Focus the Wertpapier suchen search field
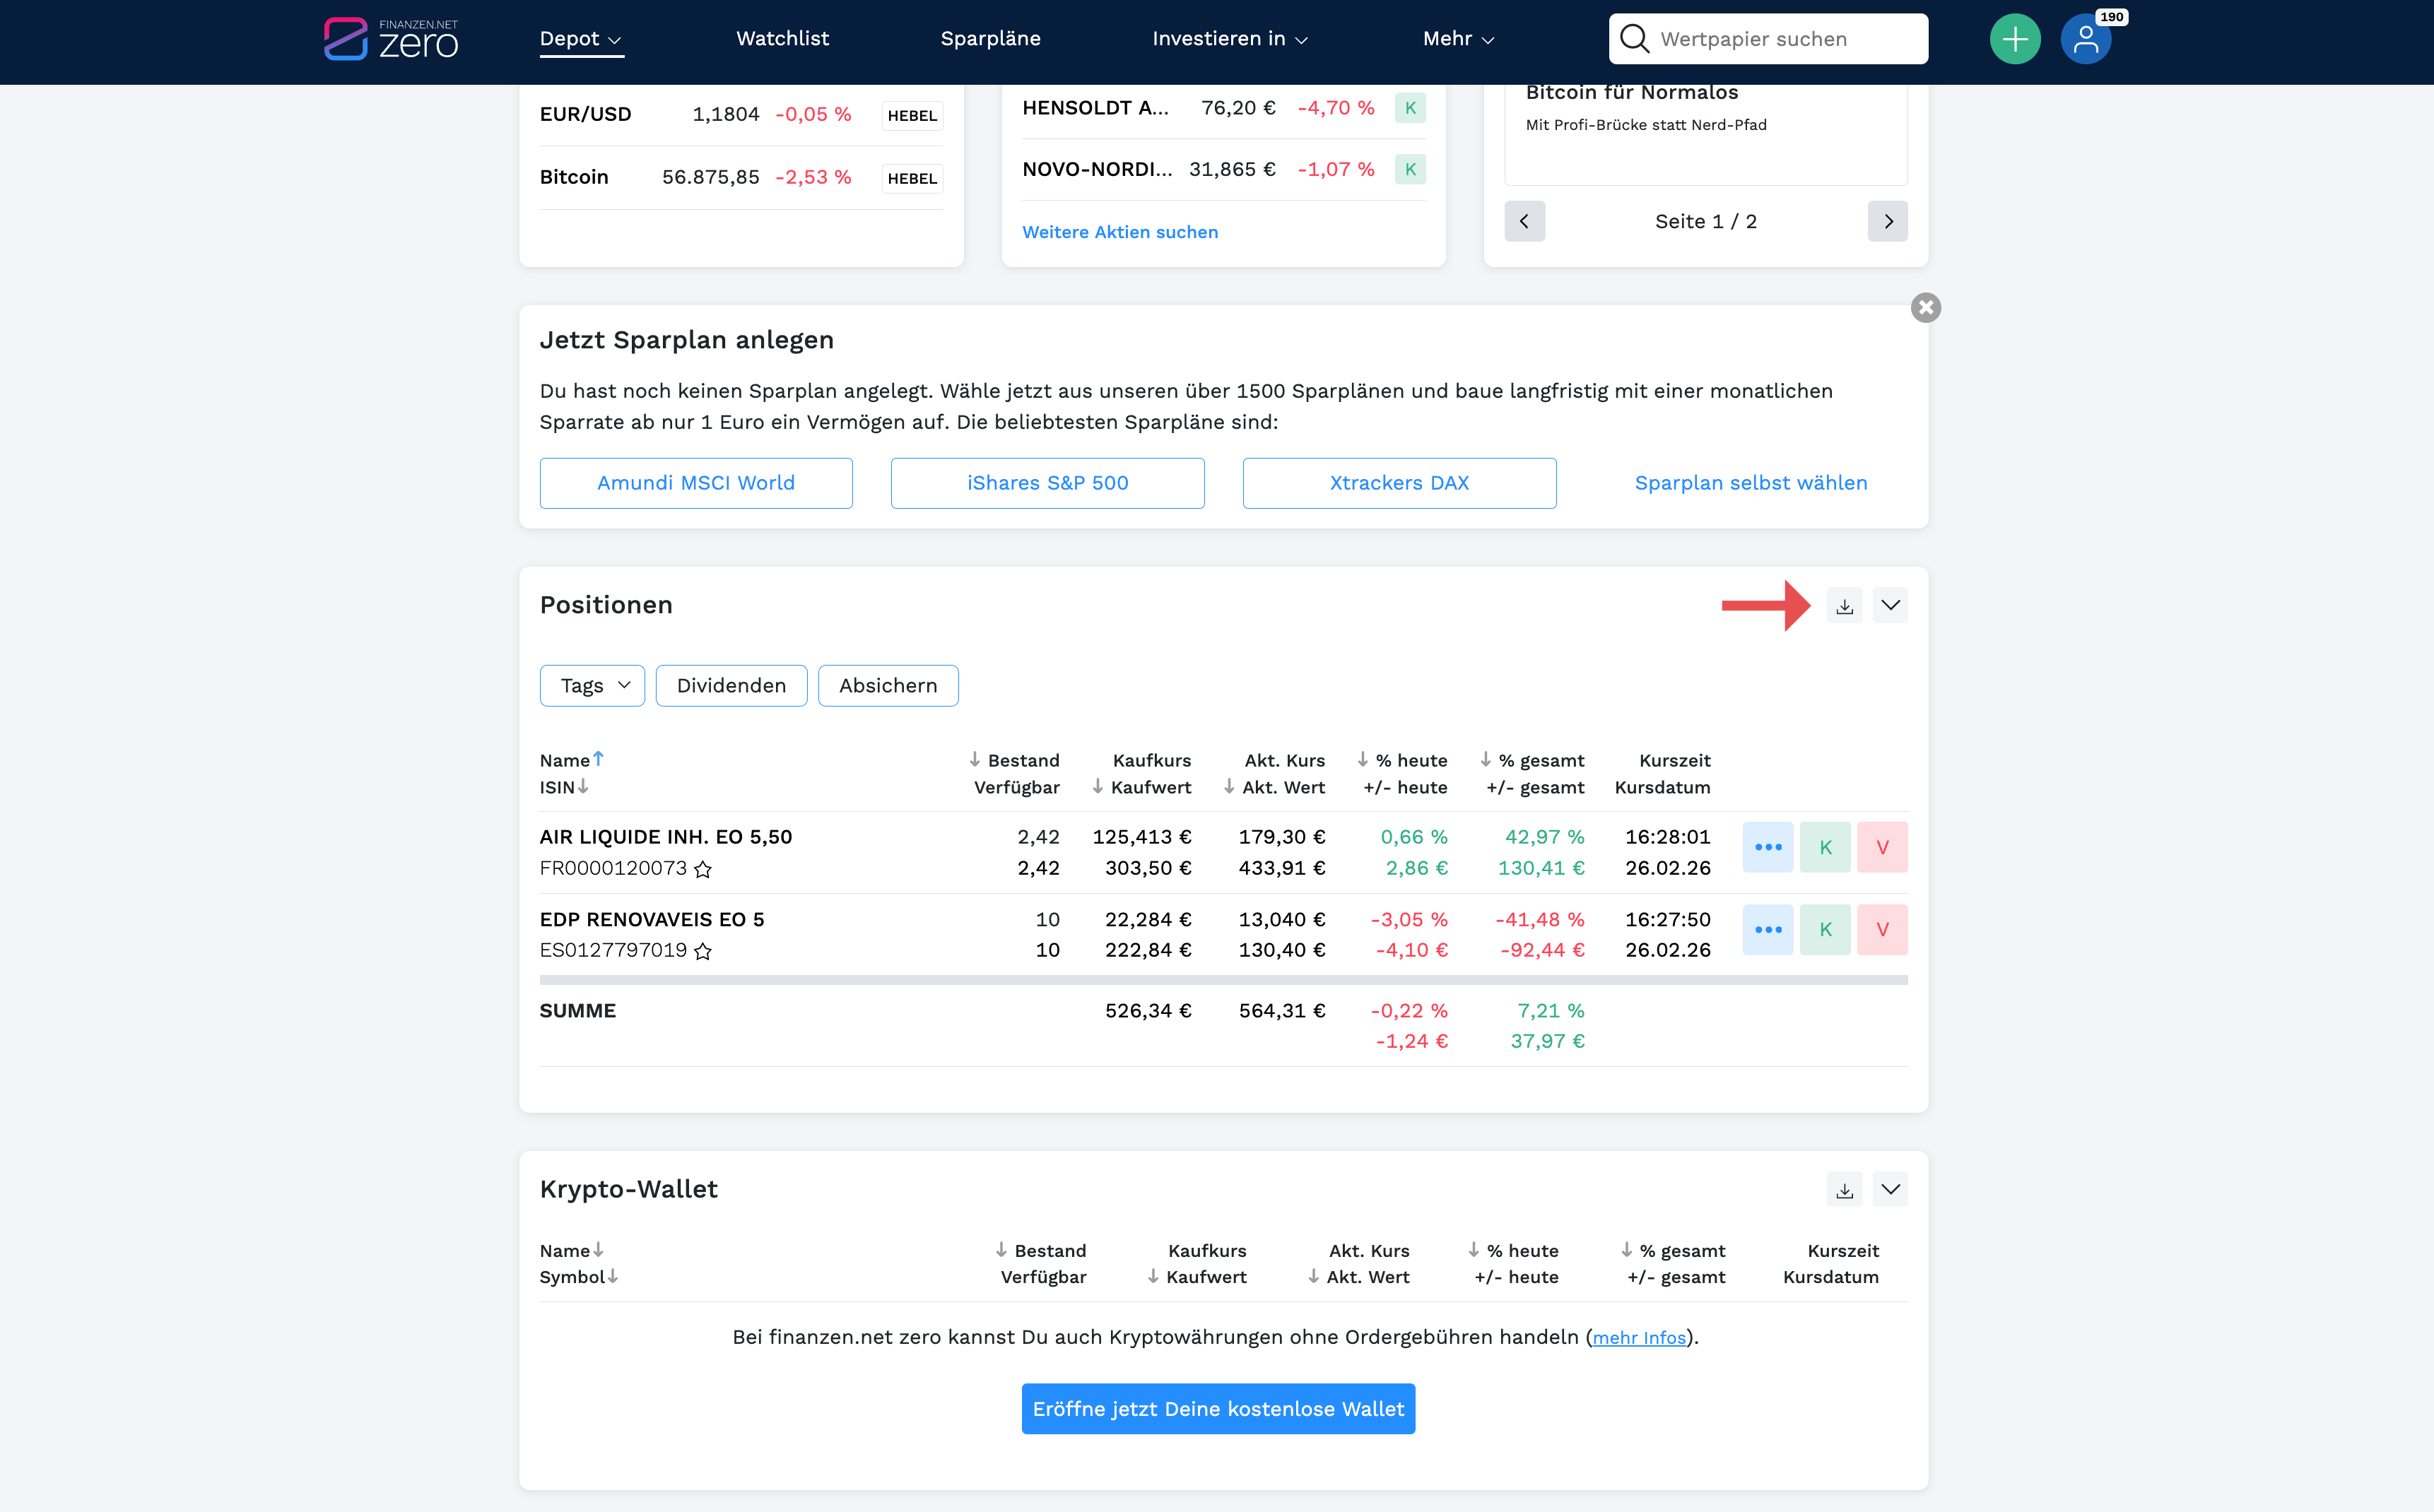The width and height of the screenshot is (2434, 1512). pos(1768,39)
